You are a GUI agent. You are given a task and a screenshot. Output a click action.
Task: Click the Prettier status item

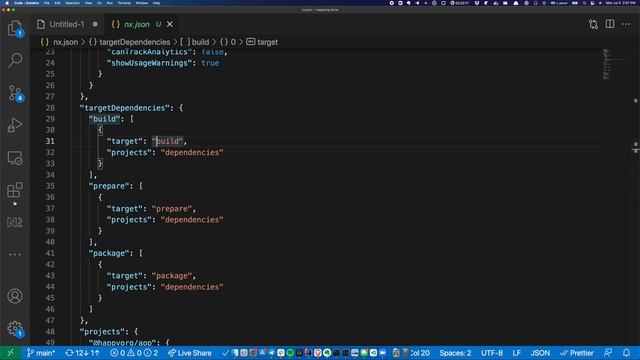pyautogui.click(x=576, y=353)
